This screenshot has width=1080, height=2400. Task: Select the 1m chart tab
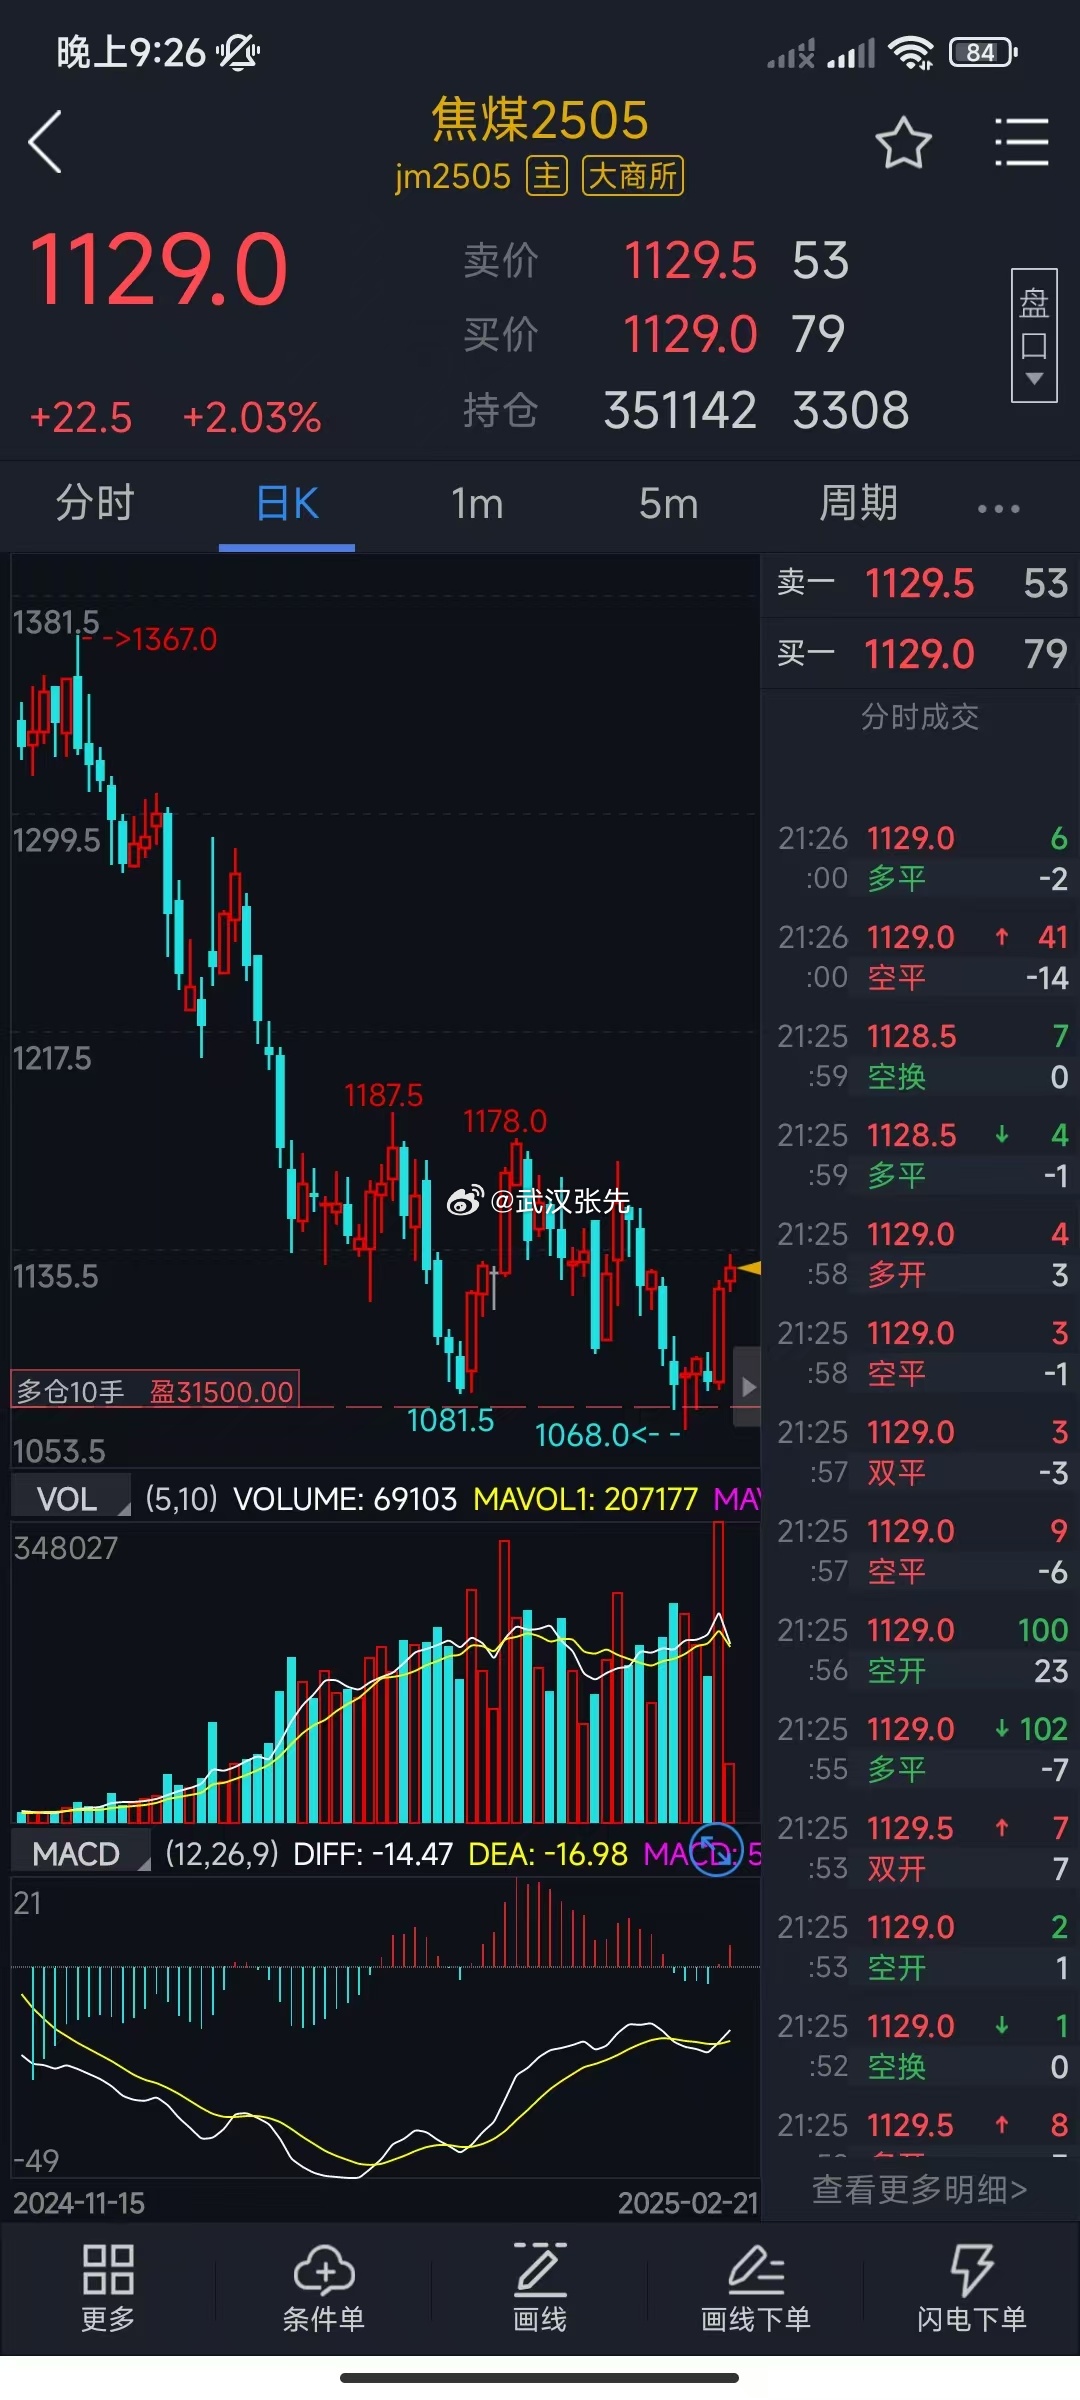[477, 503]
